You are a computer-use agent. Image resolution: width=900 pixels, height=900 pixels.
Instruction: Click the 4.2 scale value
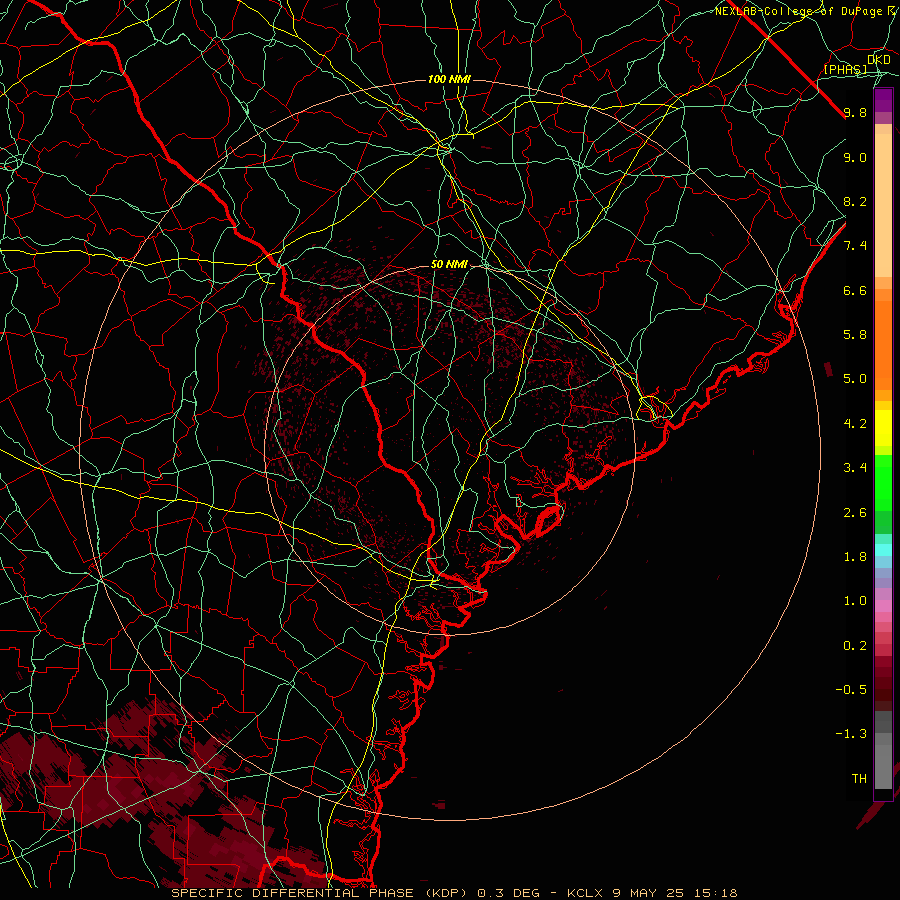[855, 424]
